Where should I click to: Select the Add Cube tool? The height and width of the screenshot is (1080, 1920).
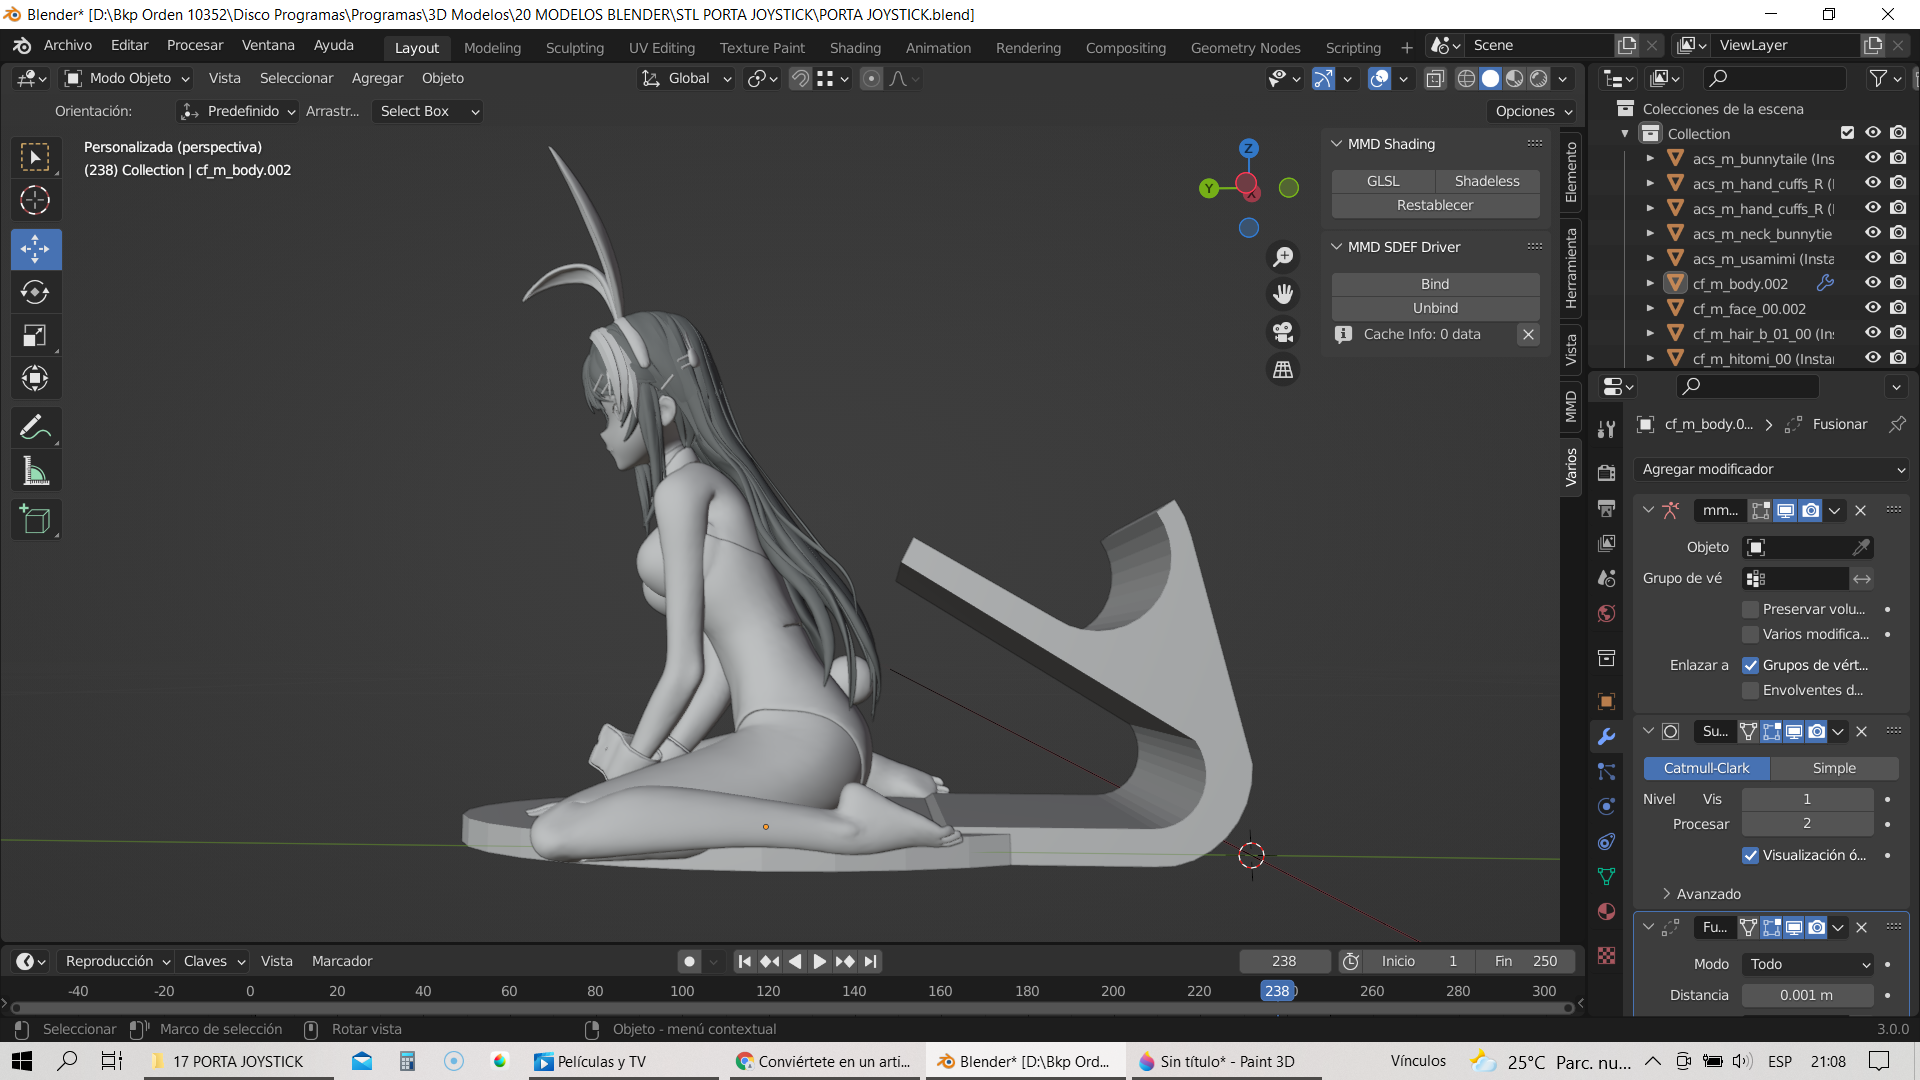pos(35,520)
